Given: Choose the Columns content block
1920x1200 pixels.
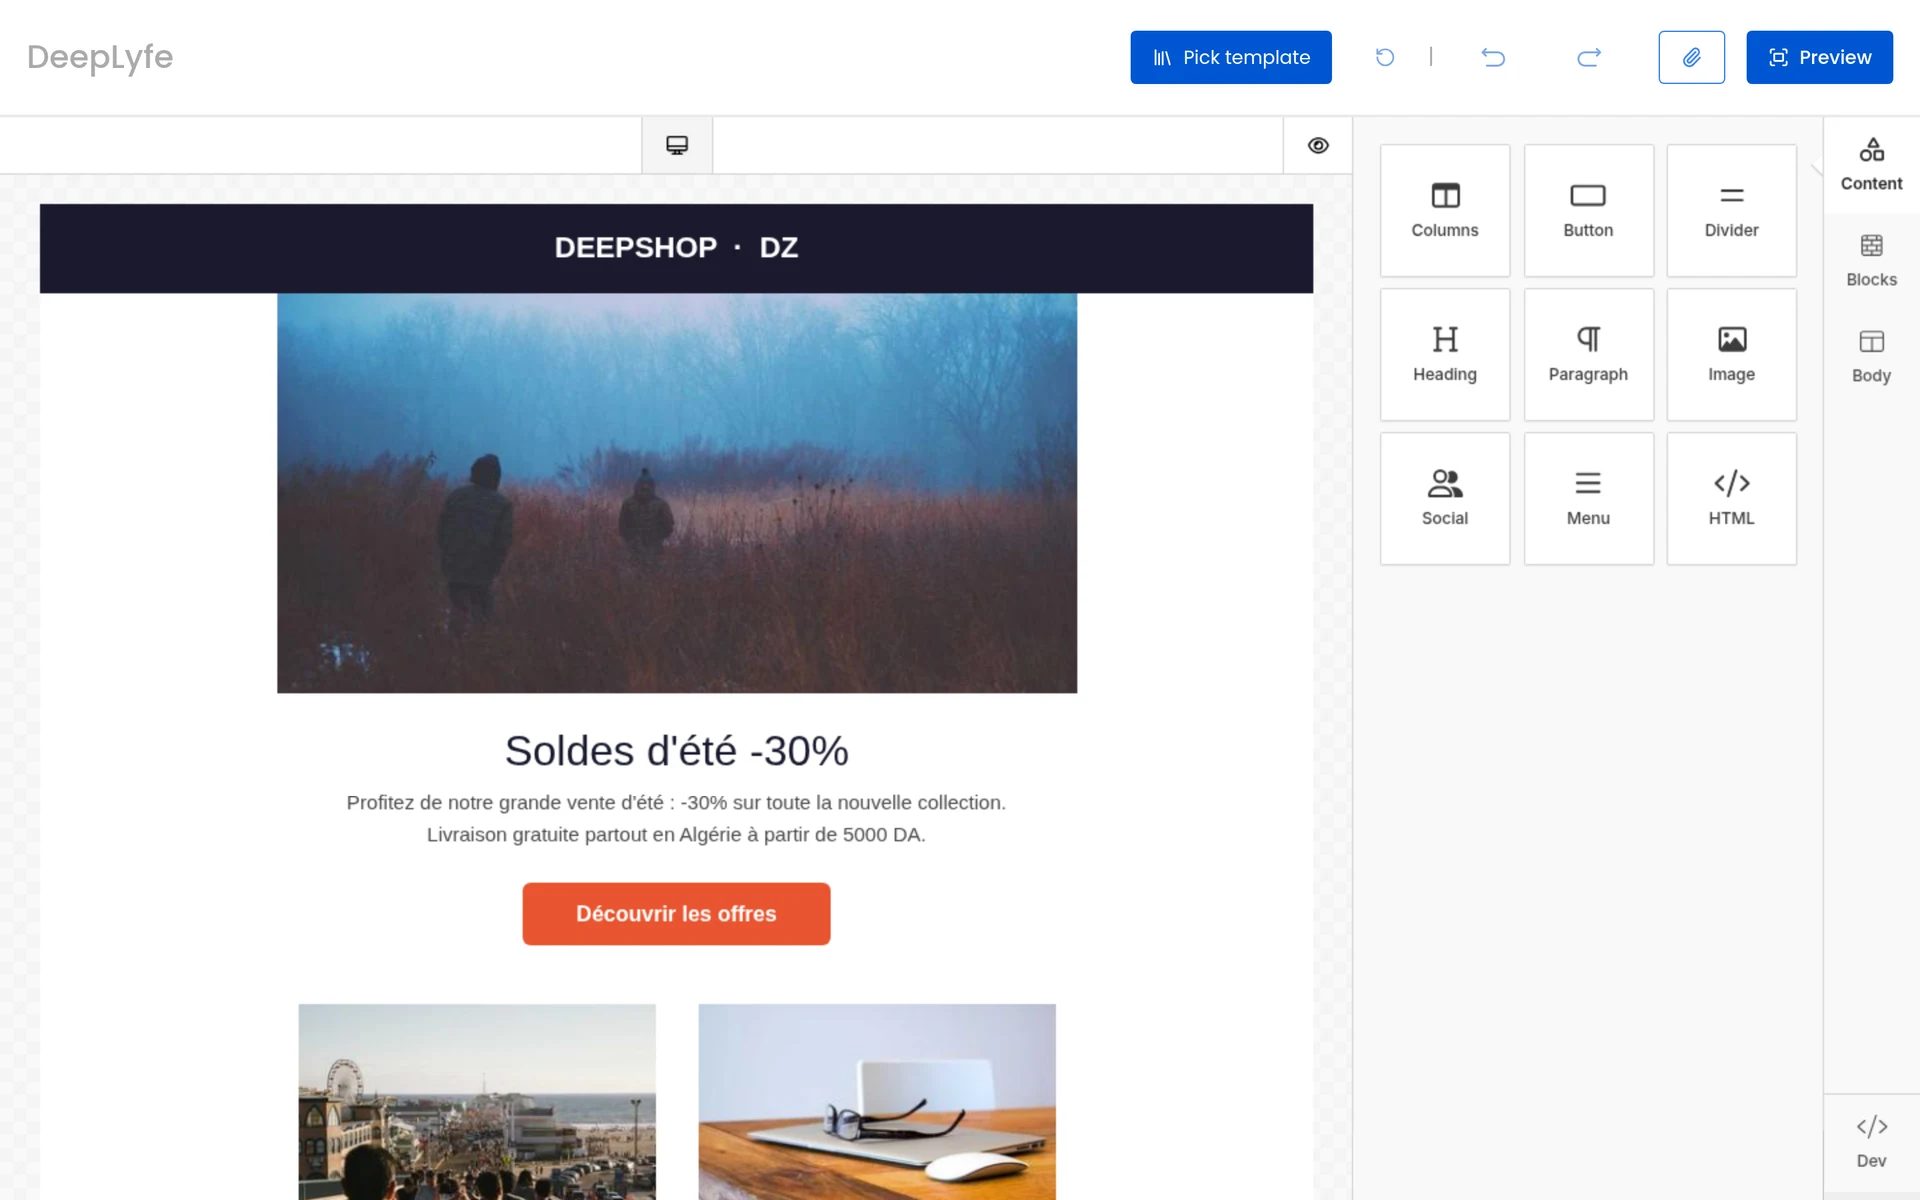Looking at the screenshot, I should pos(1444,210).
